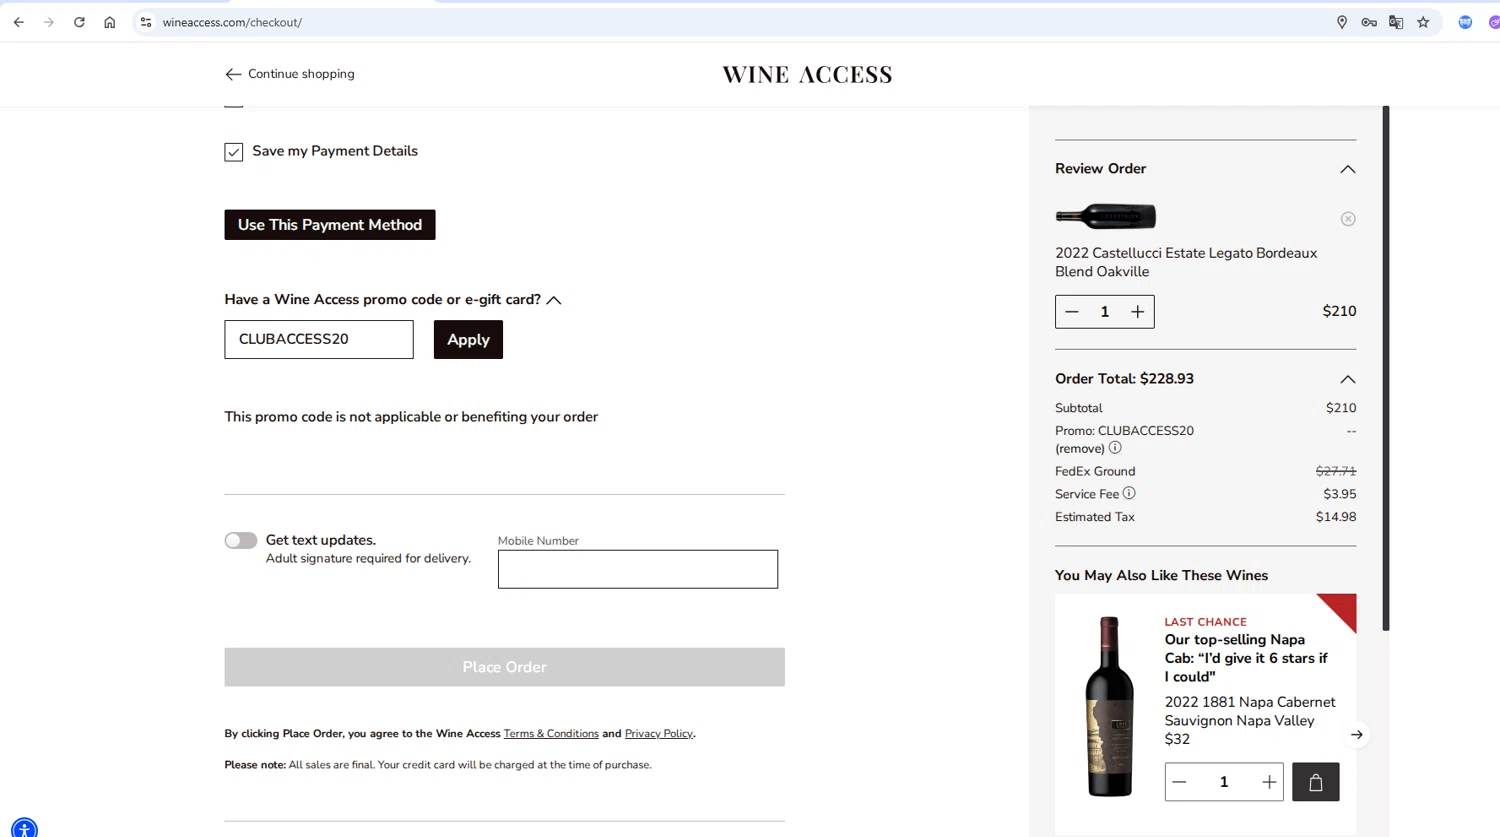1500x837 pixels.
Task: Enable Get text updates switch
Action: [241, 540]
